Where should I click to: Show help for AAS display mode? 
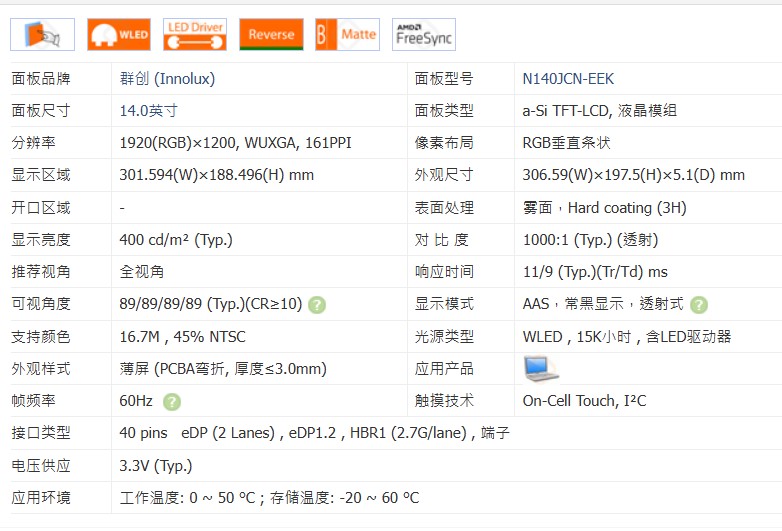click(x=699, y=305)
